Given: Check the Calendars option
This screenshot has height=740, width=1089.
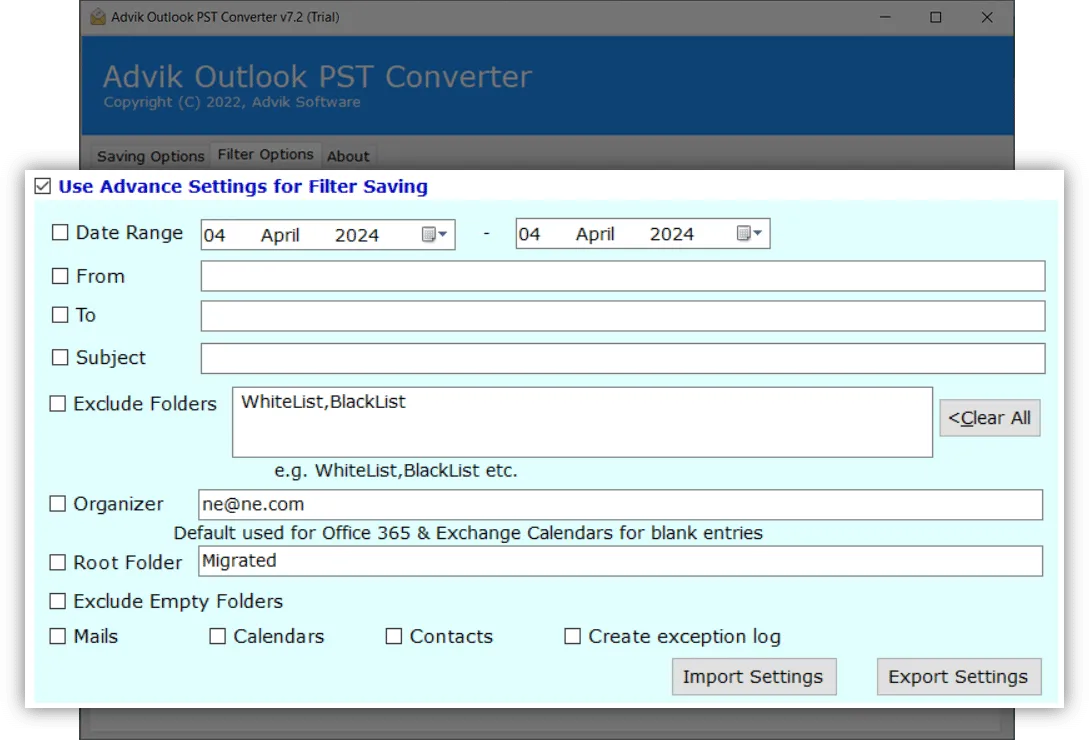Looking at the screenshot, I should click(x=217, y=636).
